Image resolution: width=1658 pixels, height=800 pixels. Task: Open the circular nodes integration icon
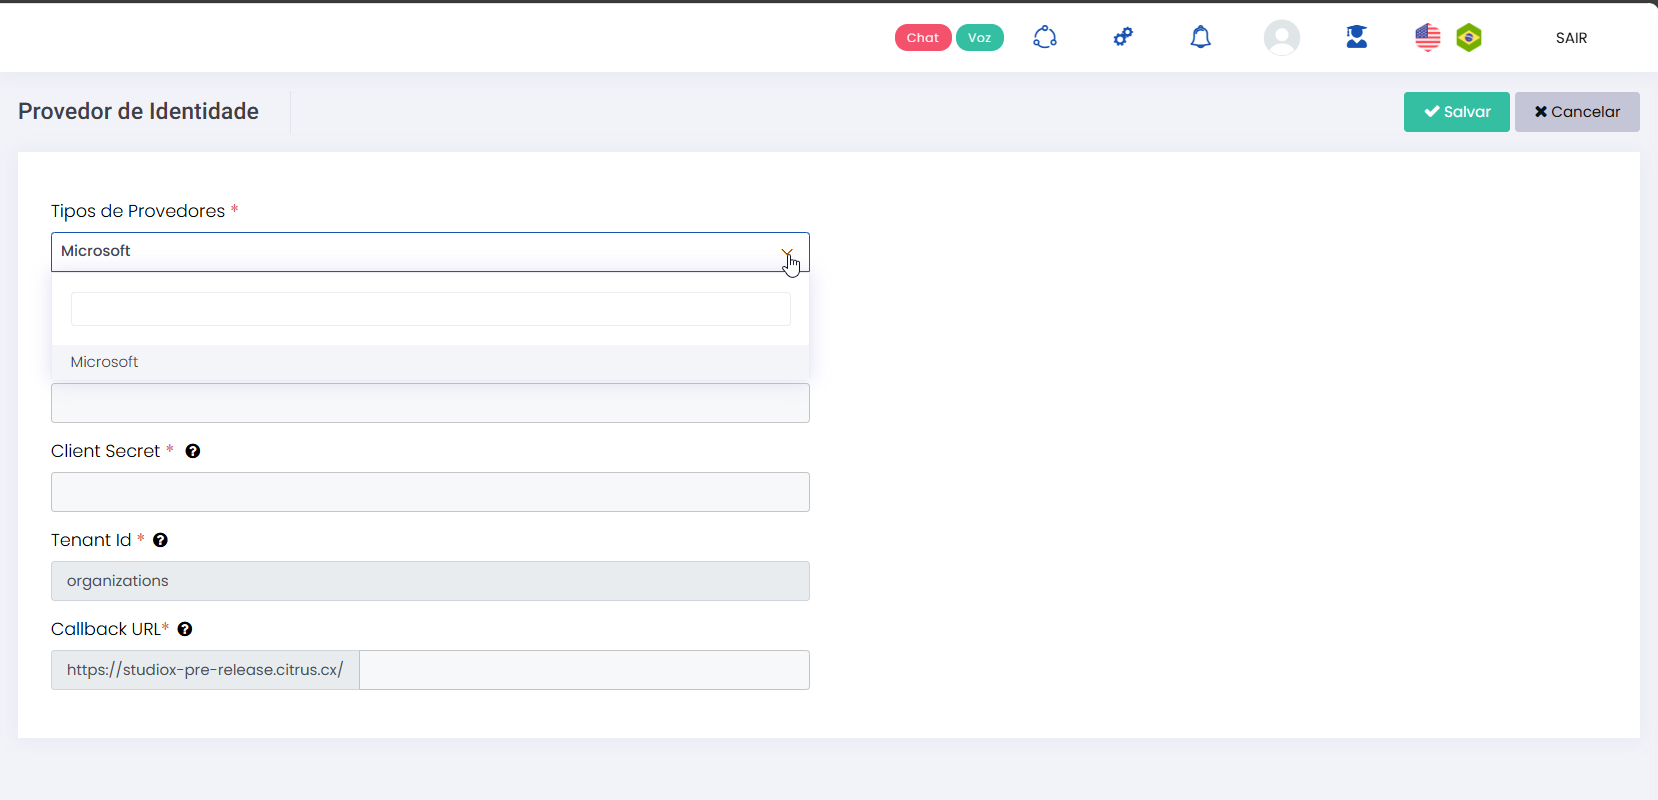pyautogui.click(x=1045, y=38)
